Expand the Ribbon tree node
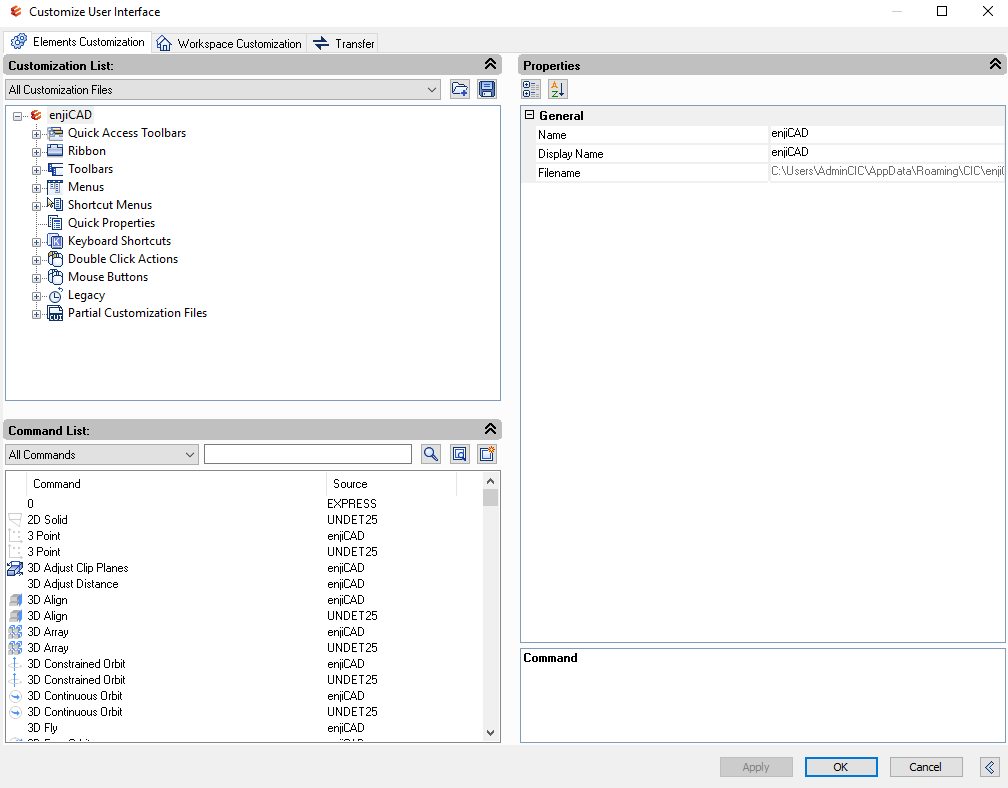The image size is (1008, 788). click(x=37, y=152)
